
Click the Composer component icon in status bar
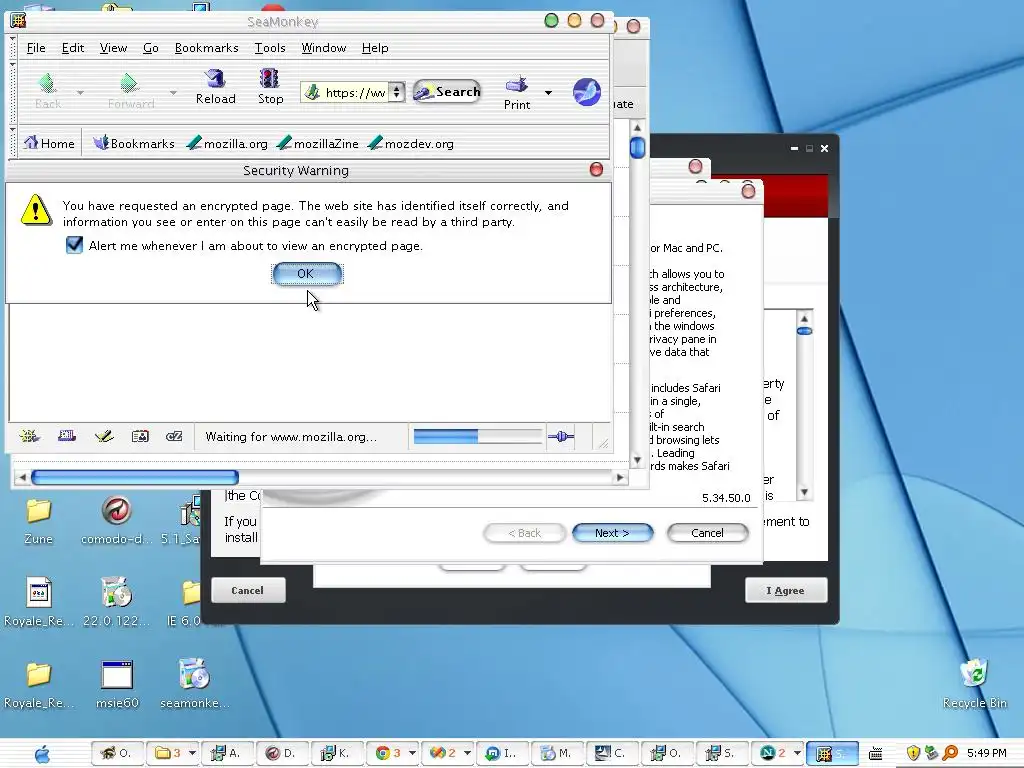tap(103, 436)
